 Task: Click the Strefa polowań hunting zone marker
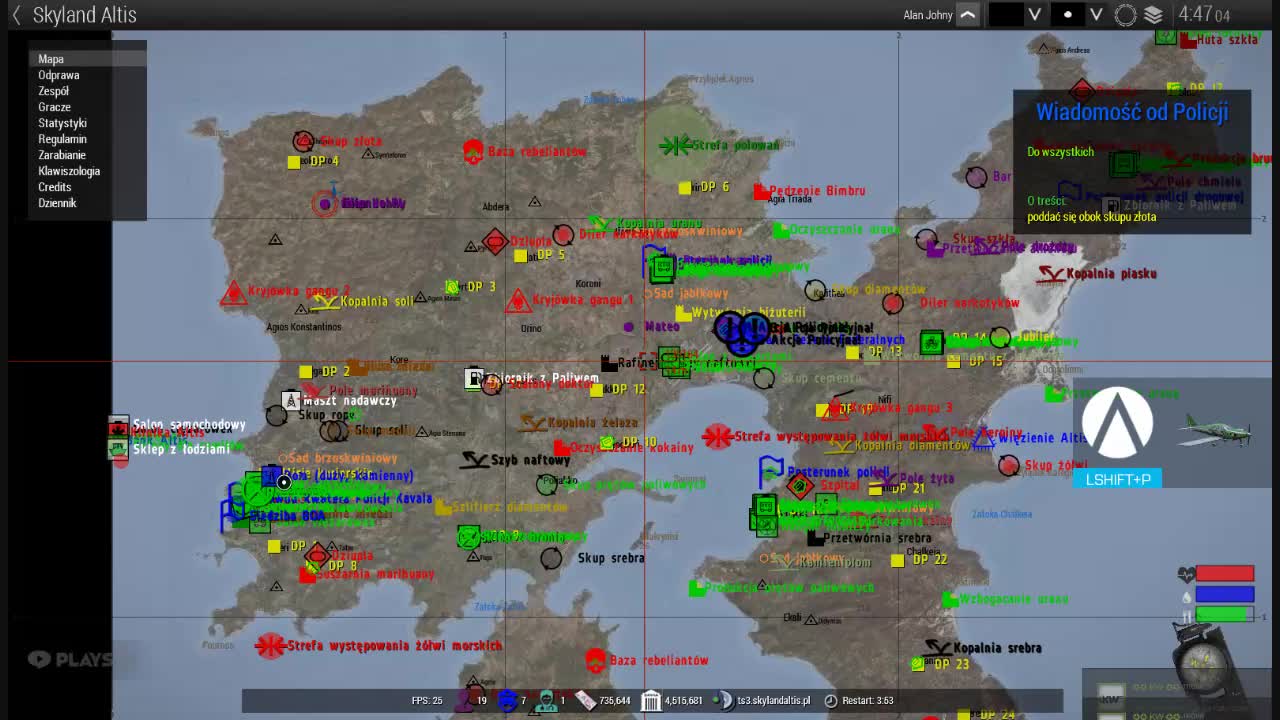(x=675, y=146)
